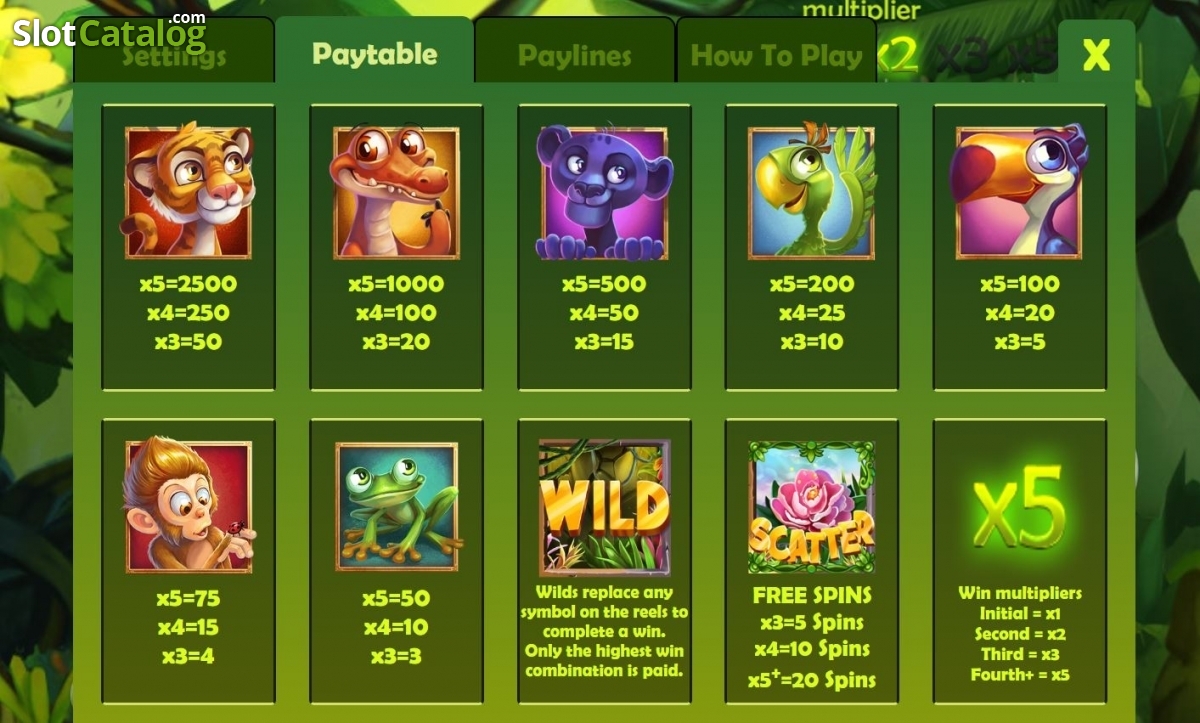1200x723 pixels.
Task: Open the How To Play tab
Action: point(776,54)
